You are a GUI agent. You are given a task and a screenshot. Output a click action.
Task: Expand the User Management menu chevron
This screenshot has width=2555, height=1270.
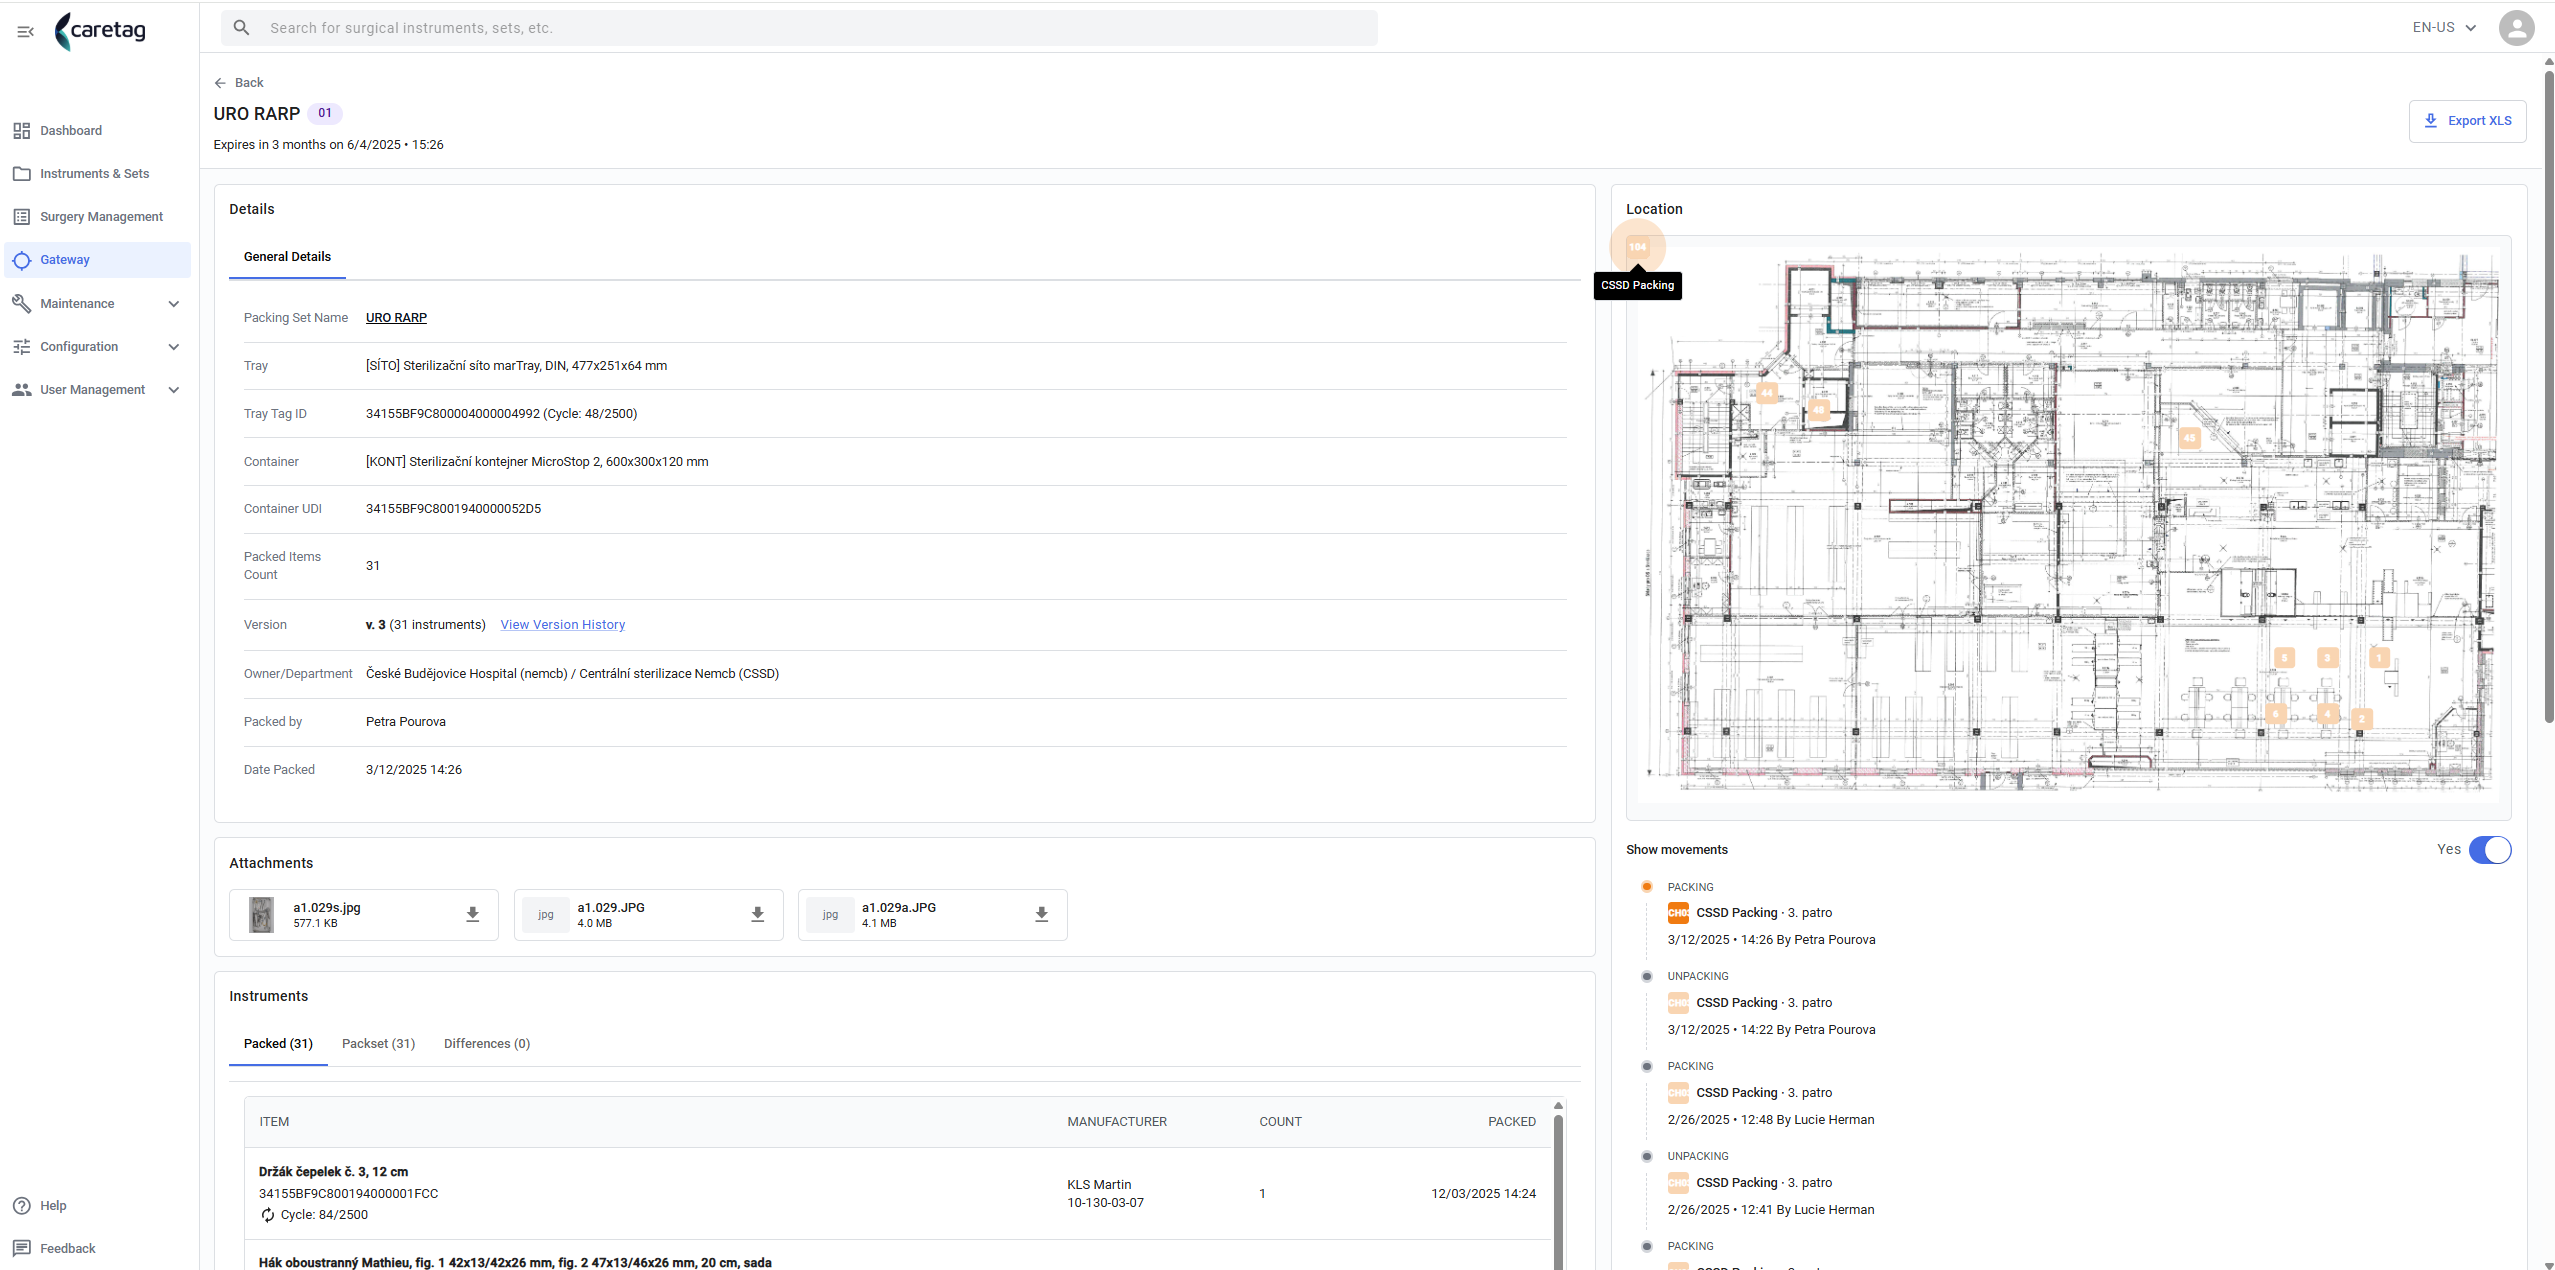point(174,390)
